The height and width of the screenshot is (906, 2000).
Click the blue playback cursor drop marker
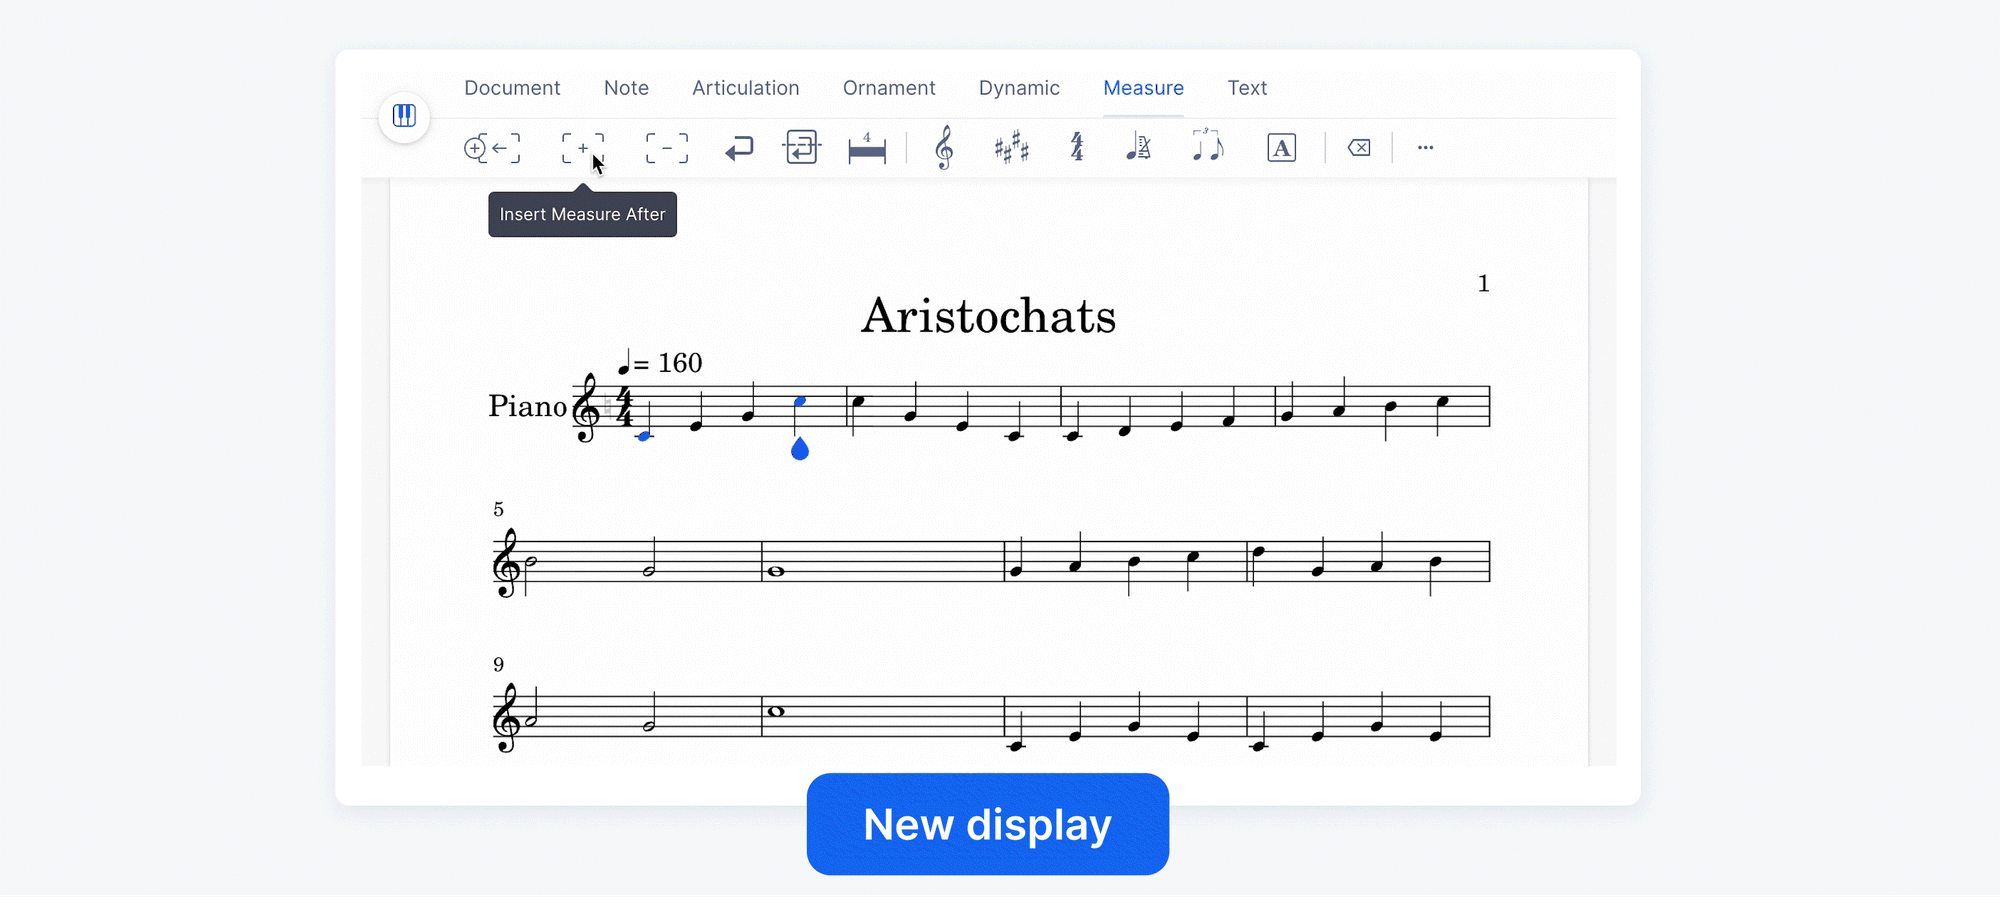click(800, 449)
